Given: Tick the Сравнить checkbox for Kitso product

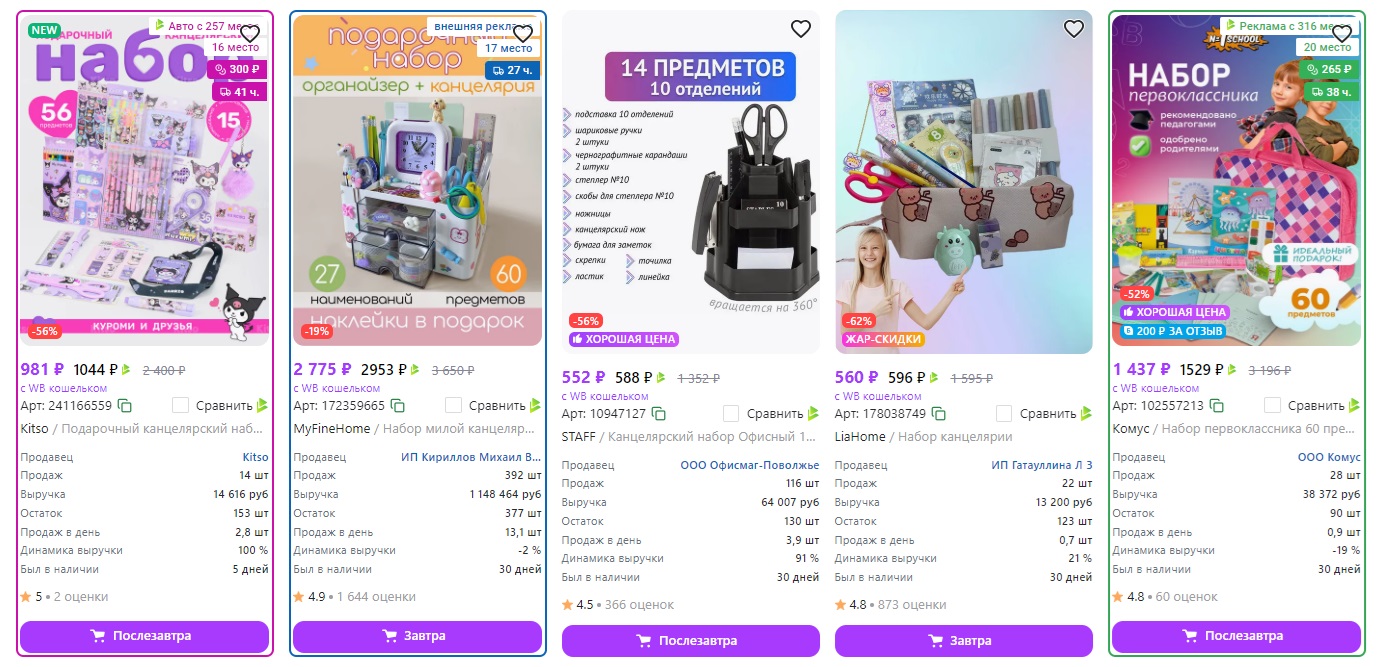Looking at the screenshot, I should coord(180,405).
